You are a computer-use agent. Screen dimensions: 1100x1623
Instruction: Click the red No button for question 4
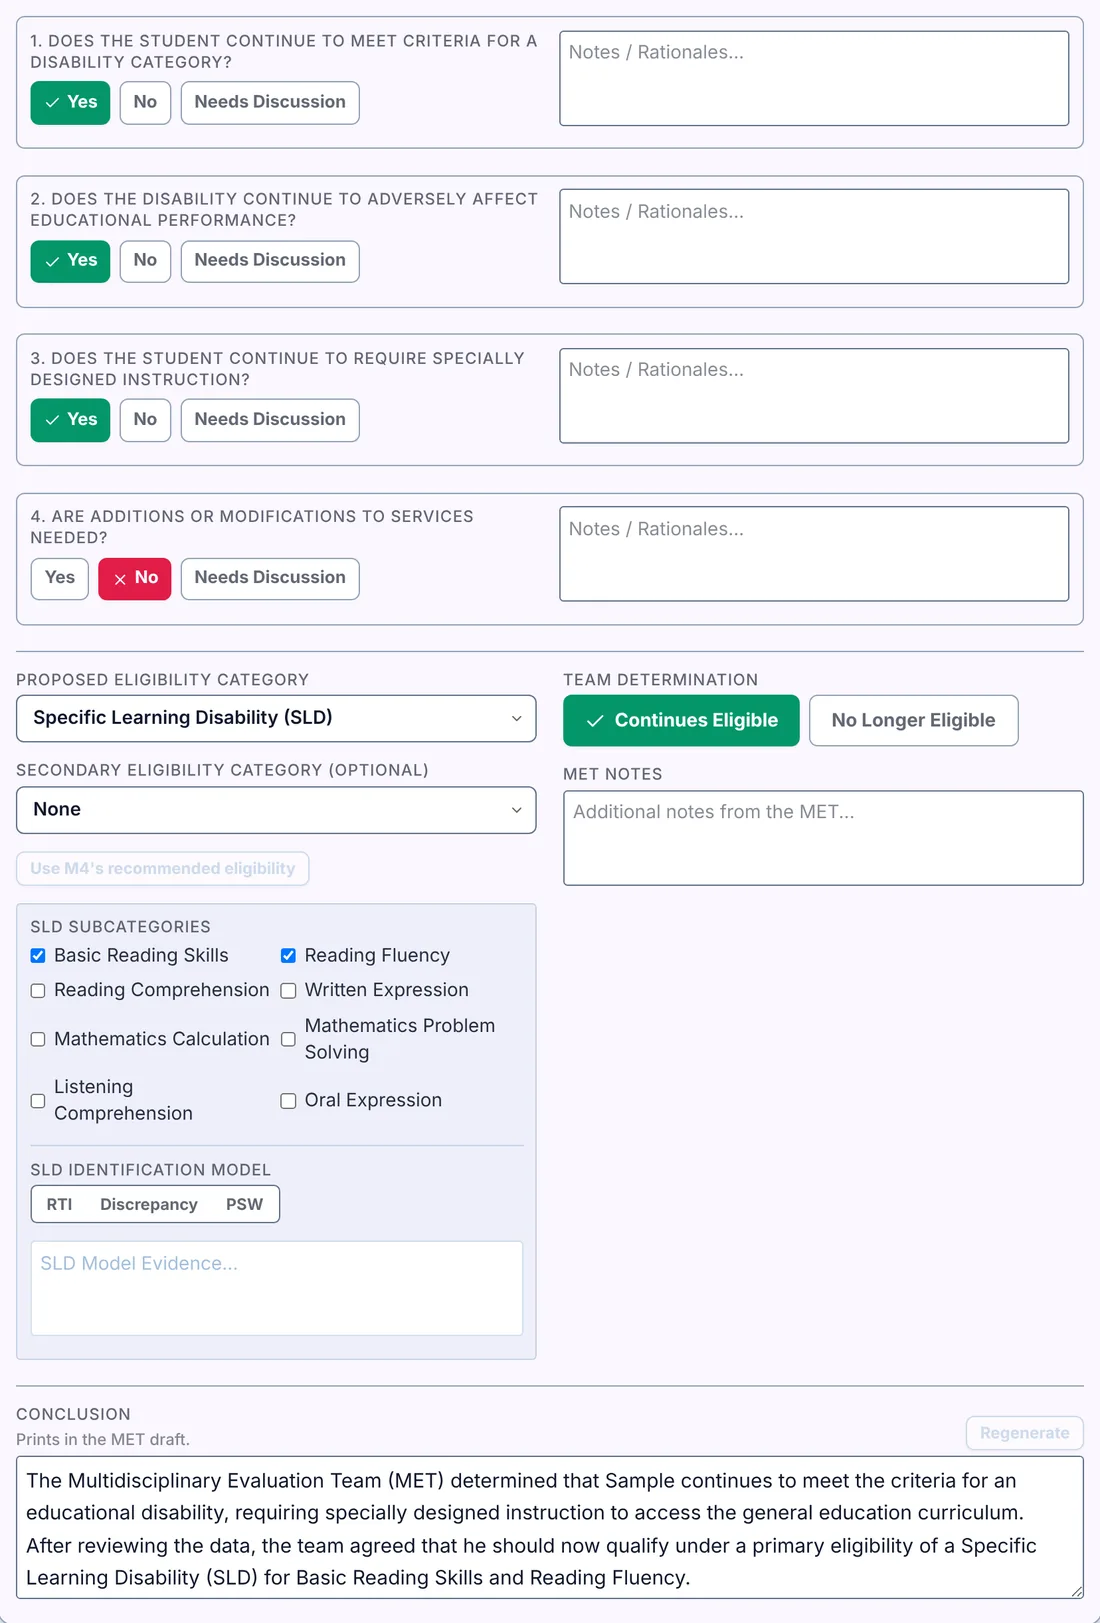135,578
